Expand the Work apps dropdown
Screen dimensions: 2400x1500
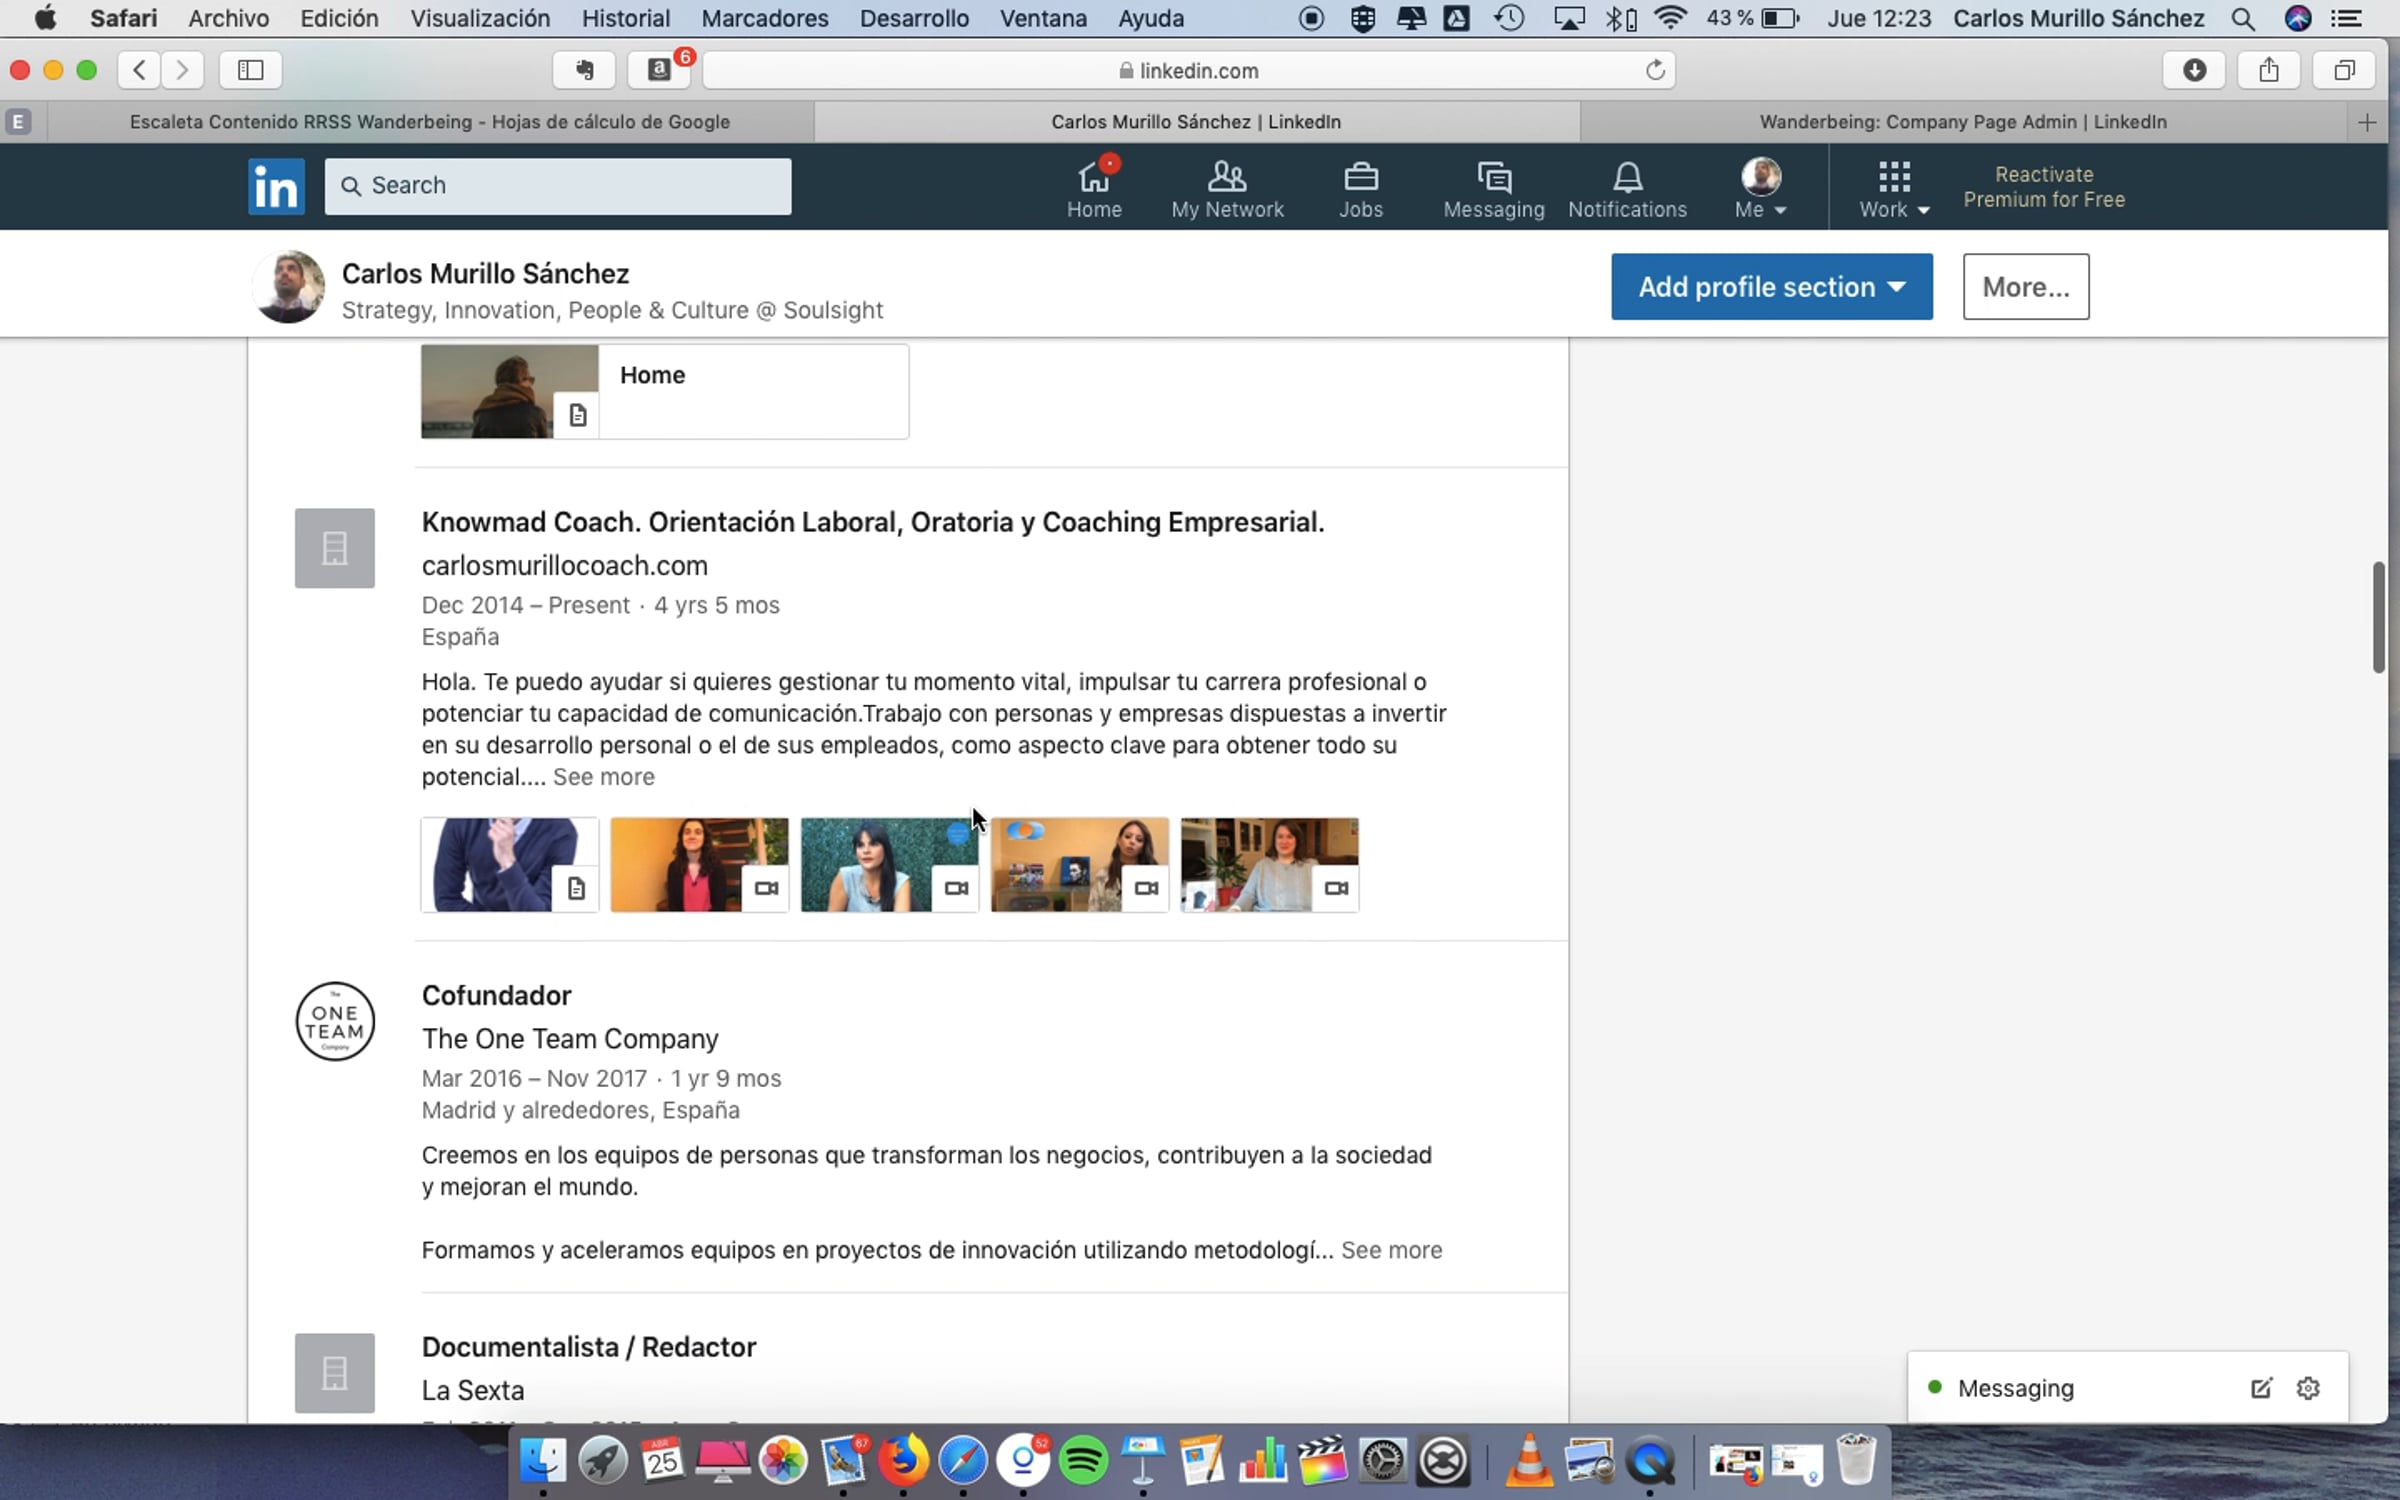point(1893,188)
